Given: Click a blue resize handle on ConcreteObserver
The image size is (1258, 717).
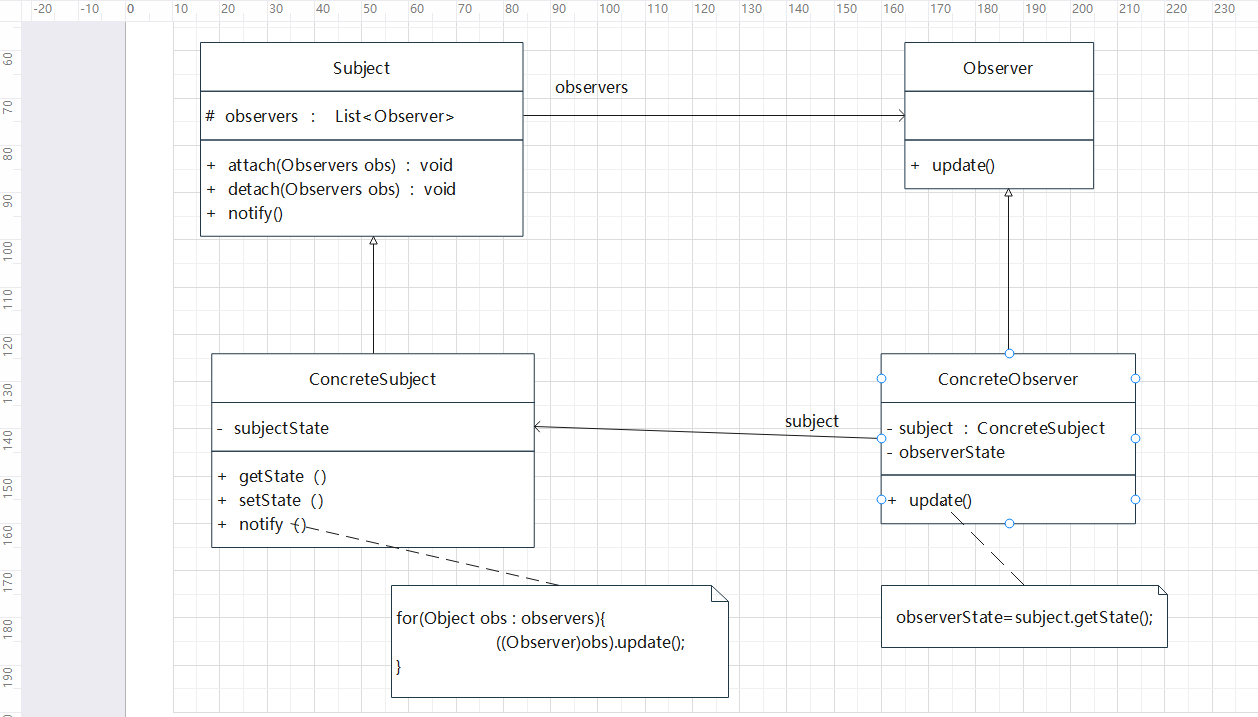Looking at the screenshot, I should point(881,378).
